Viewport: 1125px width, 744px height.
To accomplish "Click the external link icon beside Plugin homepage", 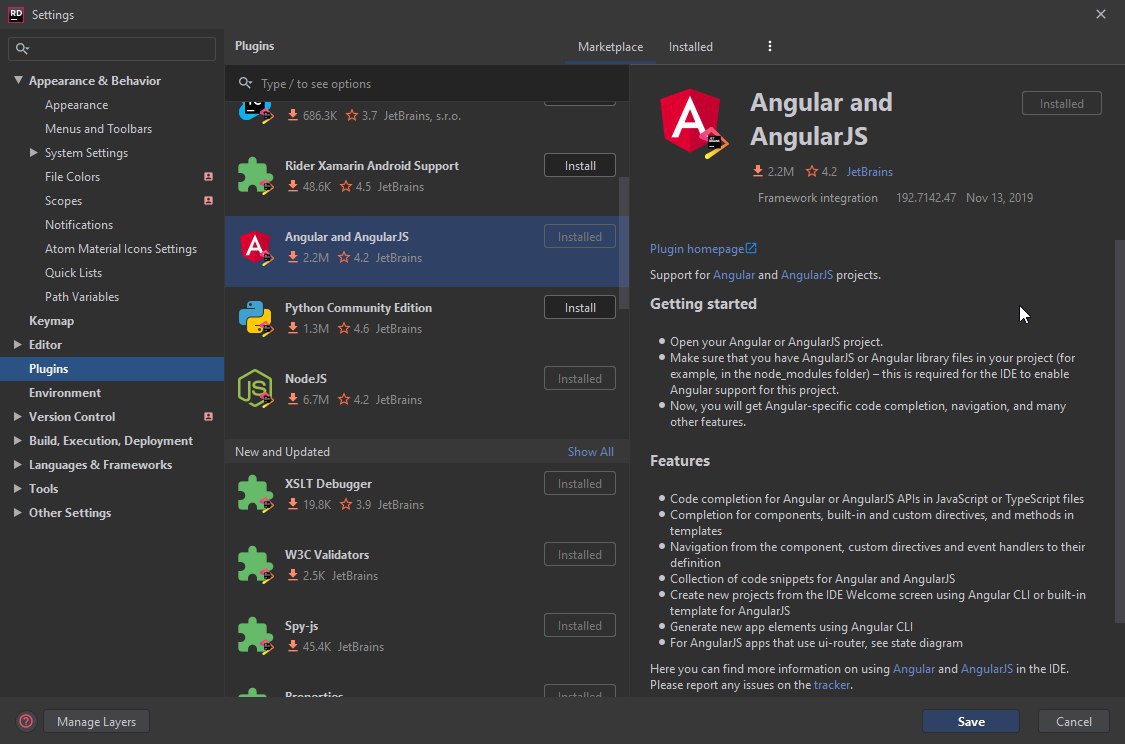I will (751, 248).
